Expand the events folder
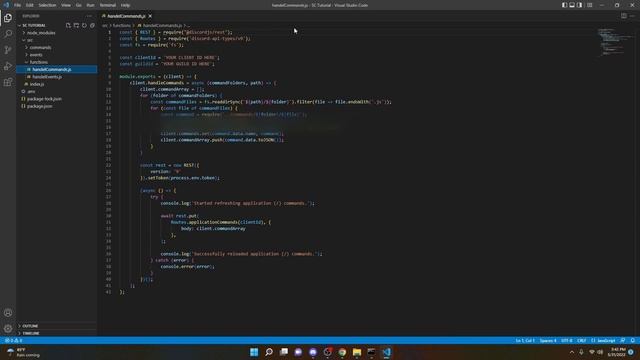Screen dimensions: 640x360 (x=36, y=55)
